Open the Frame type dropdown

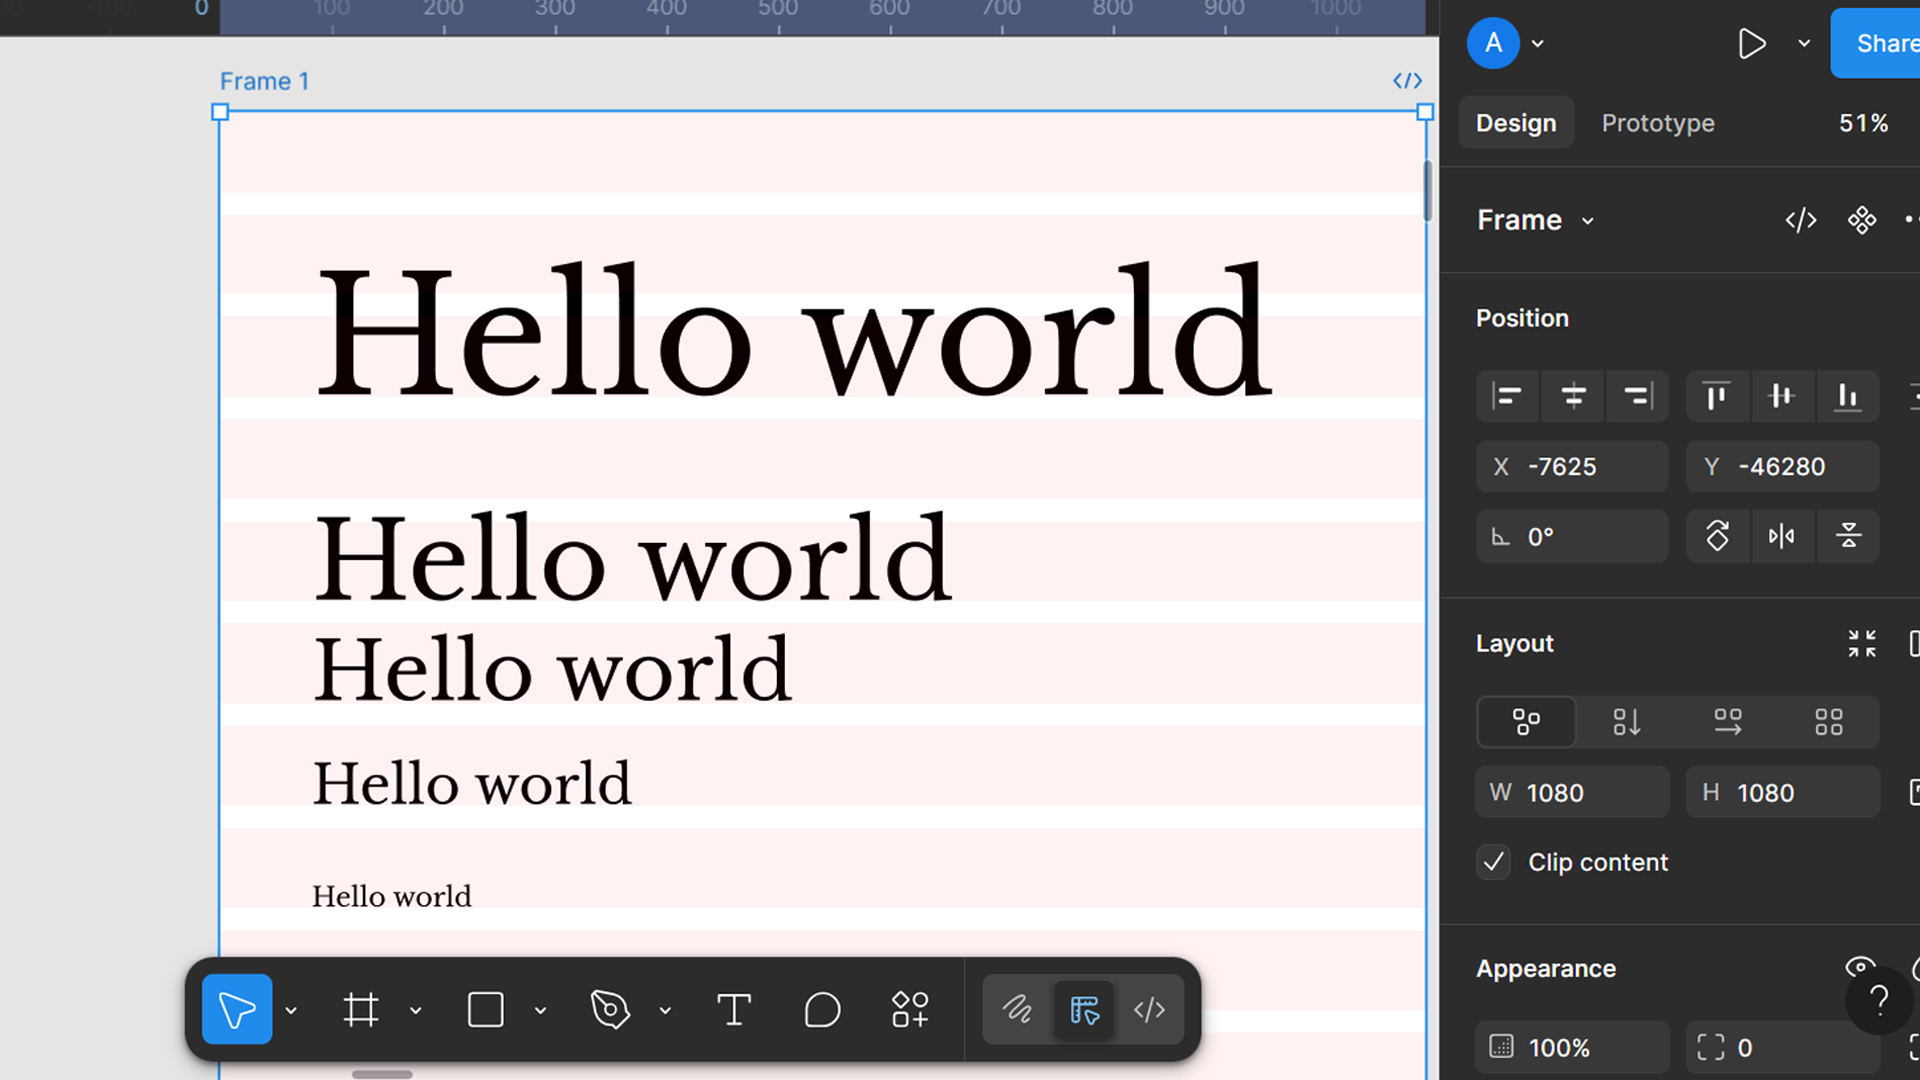pos(1588,220)
